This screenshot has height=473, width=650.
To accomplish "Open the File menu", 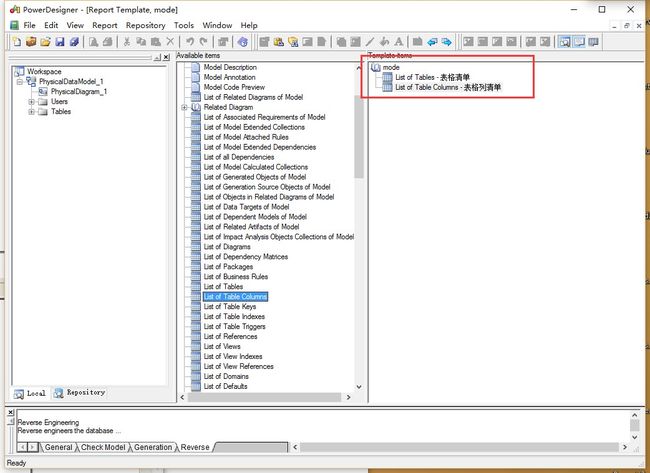I will [x=29, y=25].
